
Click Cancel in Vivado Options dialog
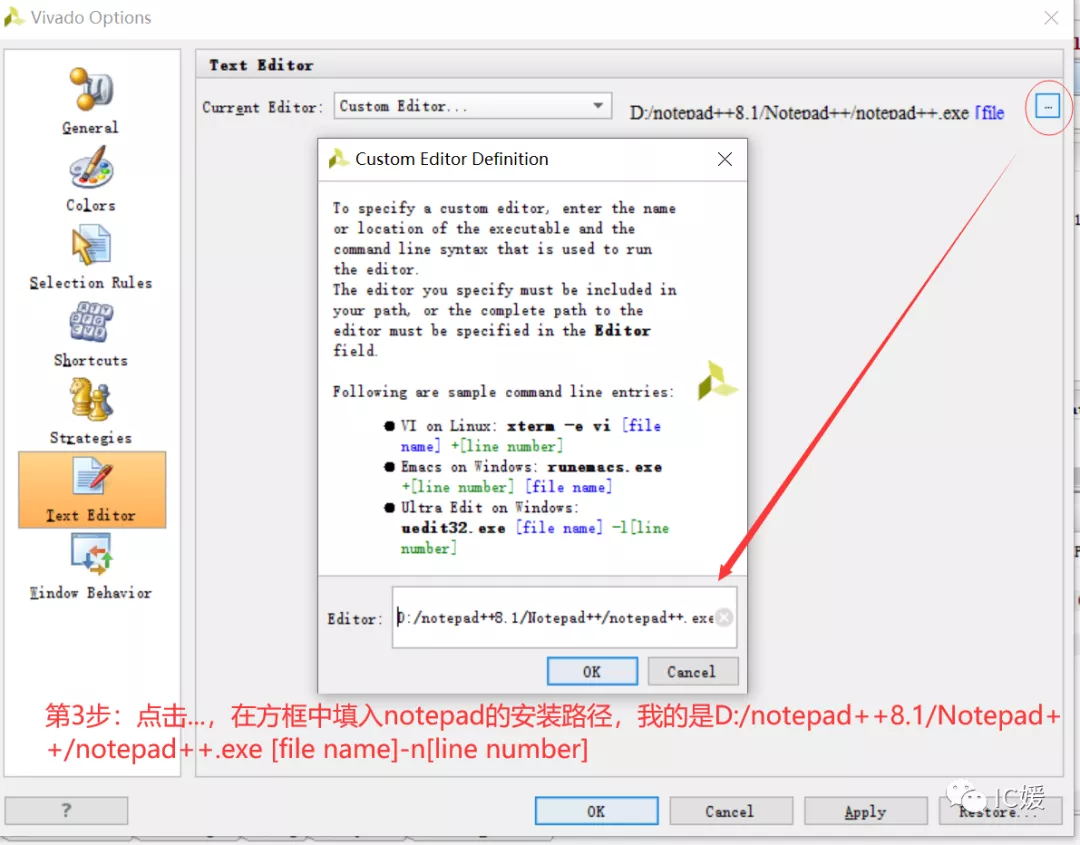coord(731,811)
